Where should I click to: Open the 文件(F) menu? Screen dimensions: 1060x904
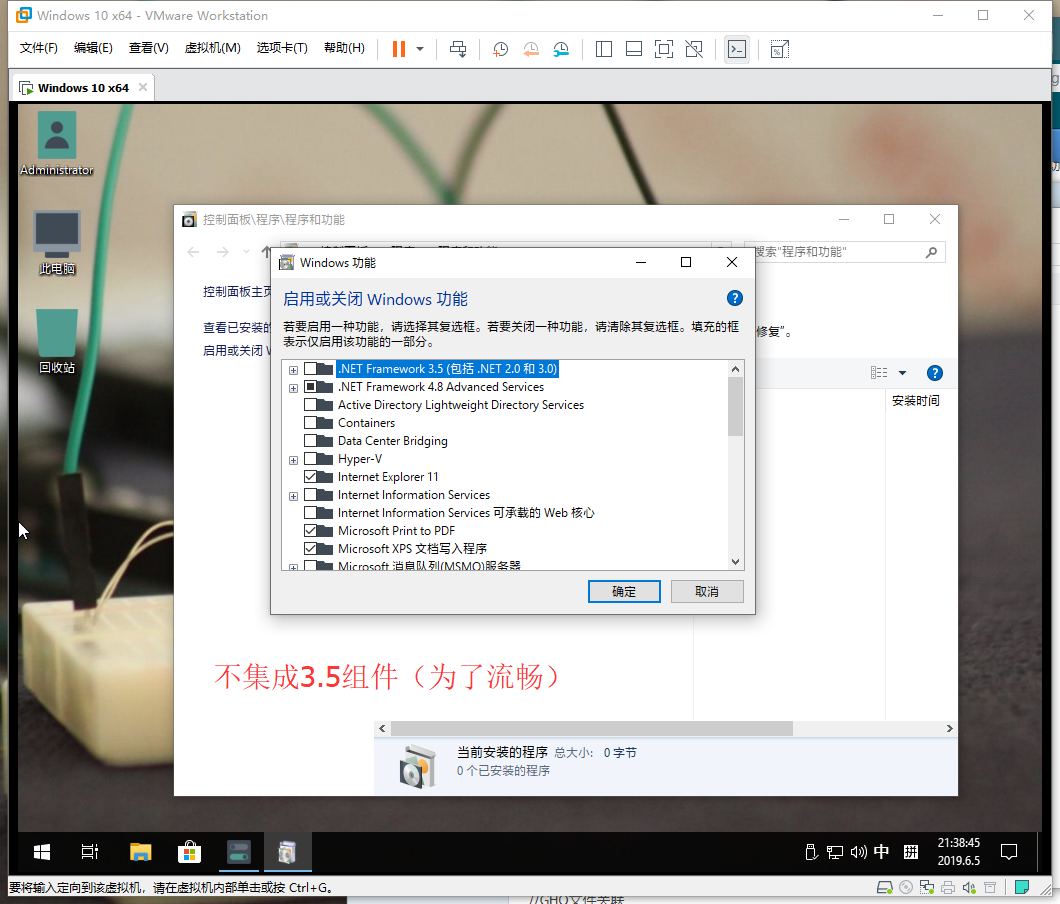click(x=39, y=48)
